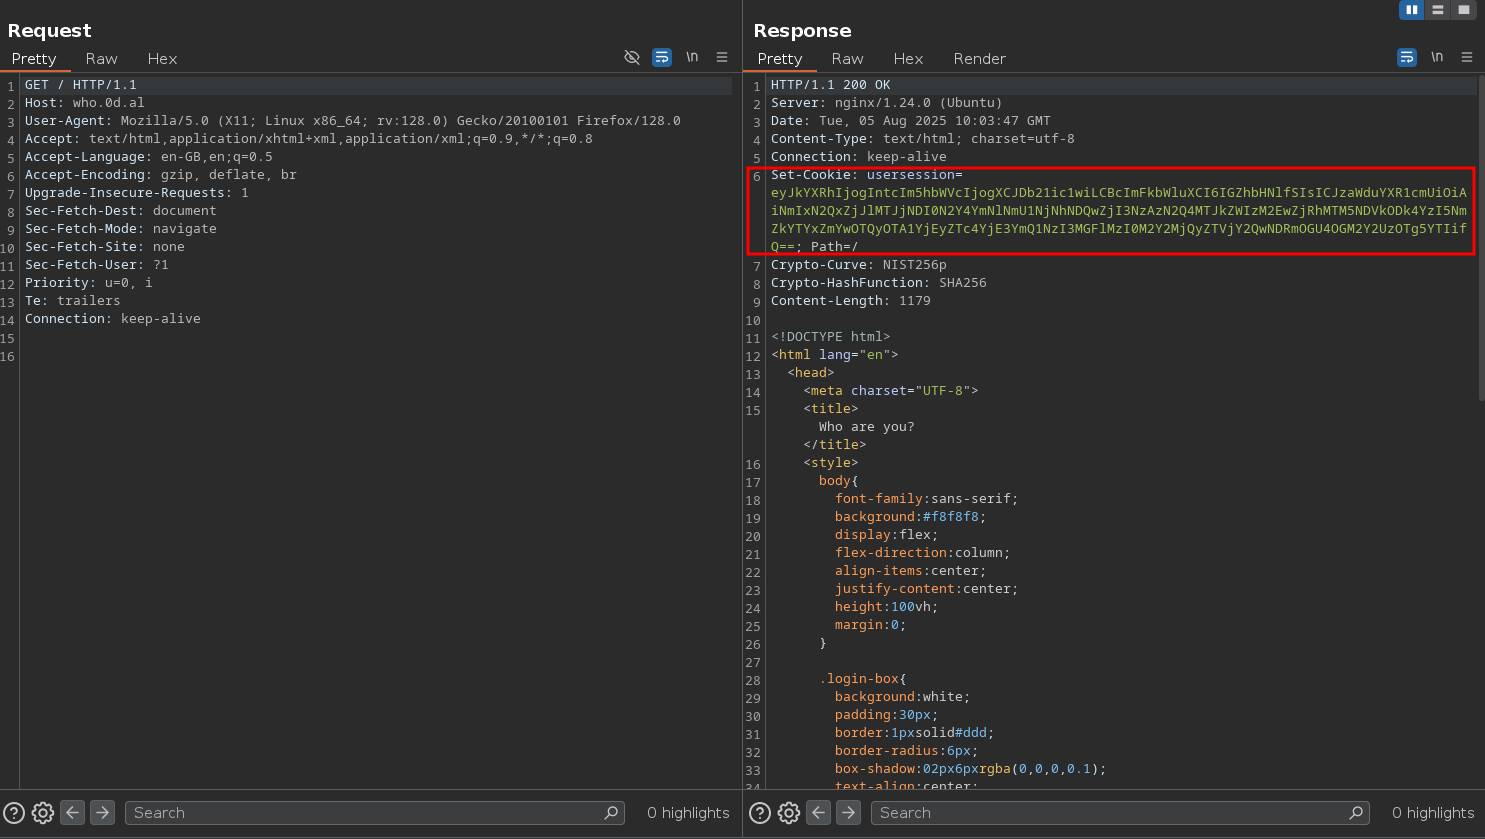Image resolution: width=1485 pixels, height=839 pixels.
Task: Open Request panel hamburger options menu
Action: point(722,58)
